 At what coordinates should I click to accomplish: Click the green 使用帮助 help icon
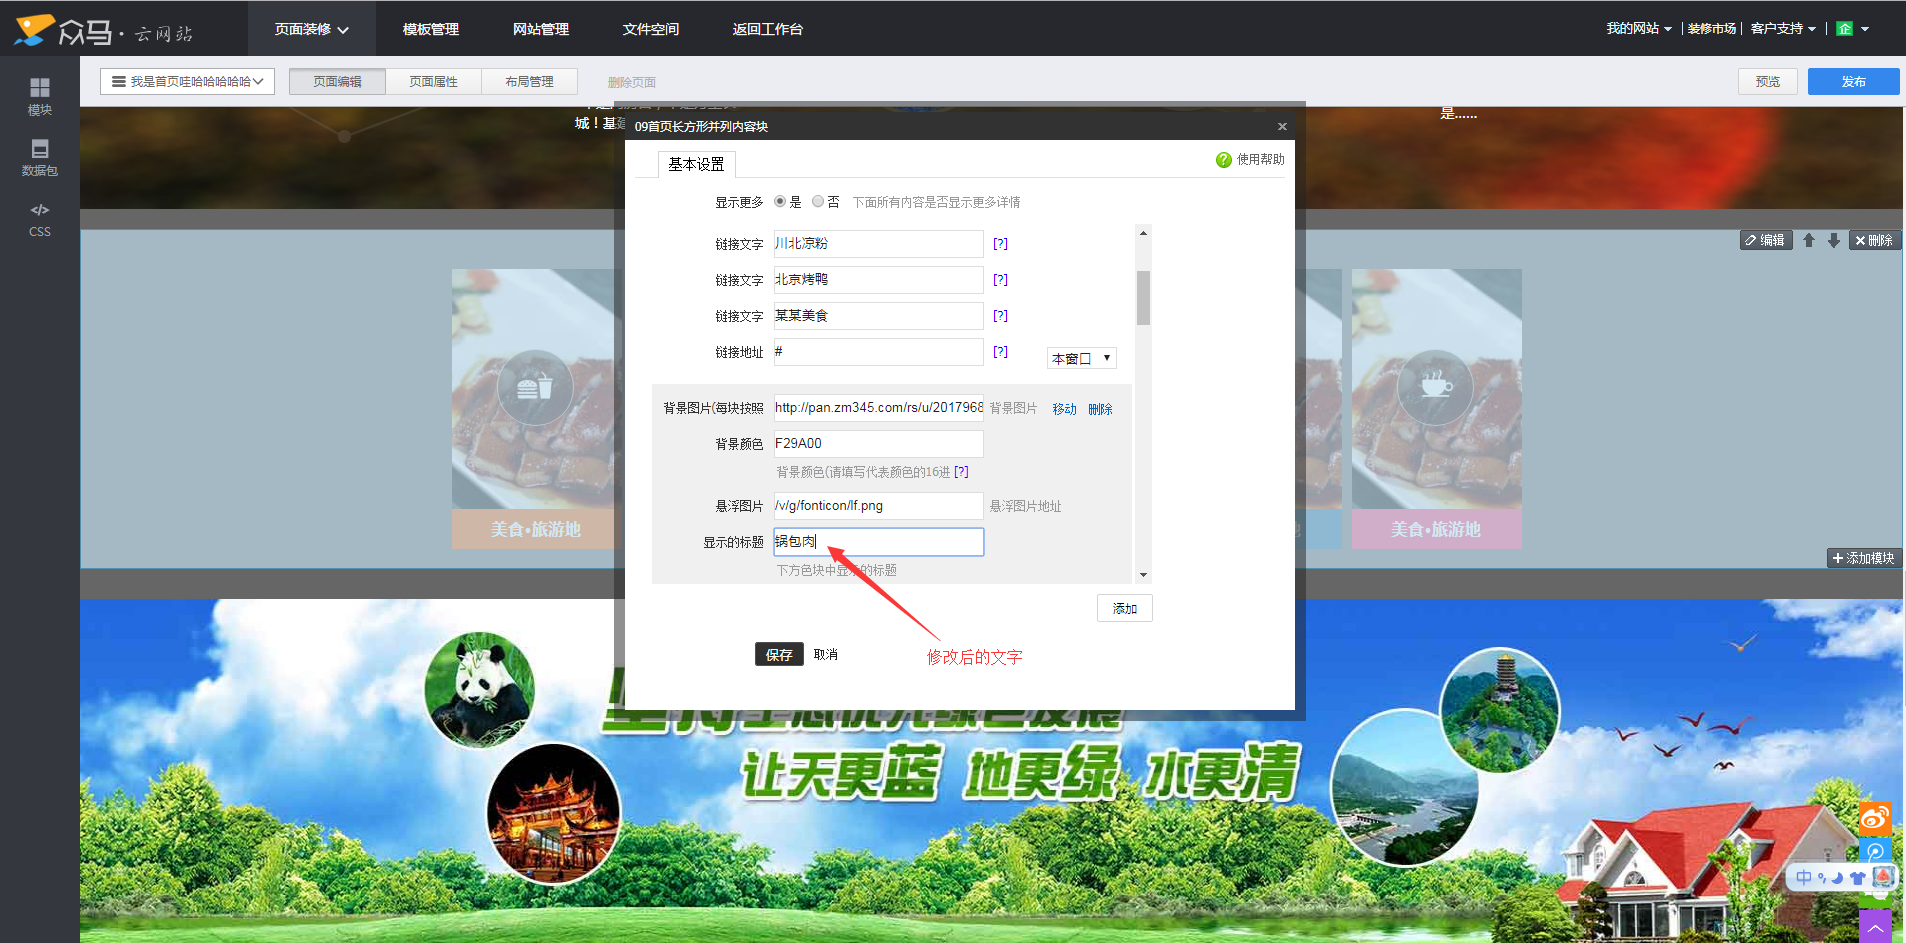point(1223,160)
